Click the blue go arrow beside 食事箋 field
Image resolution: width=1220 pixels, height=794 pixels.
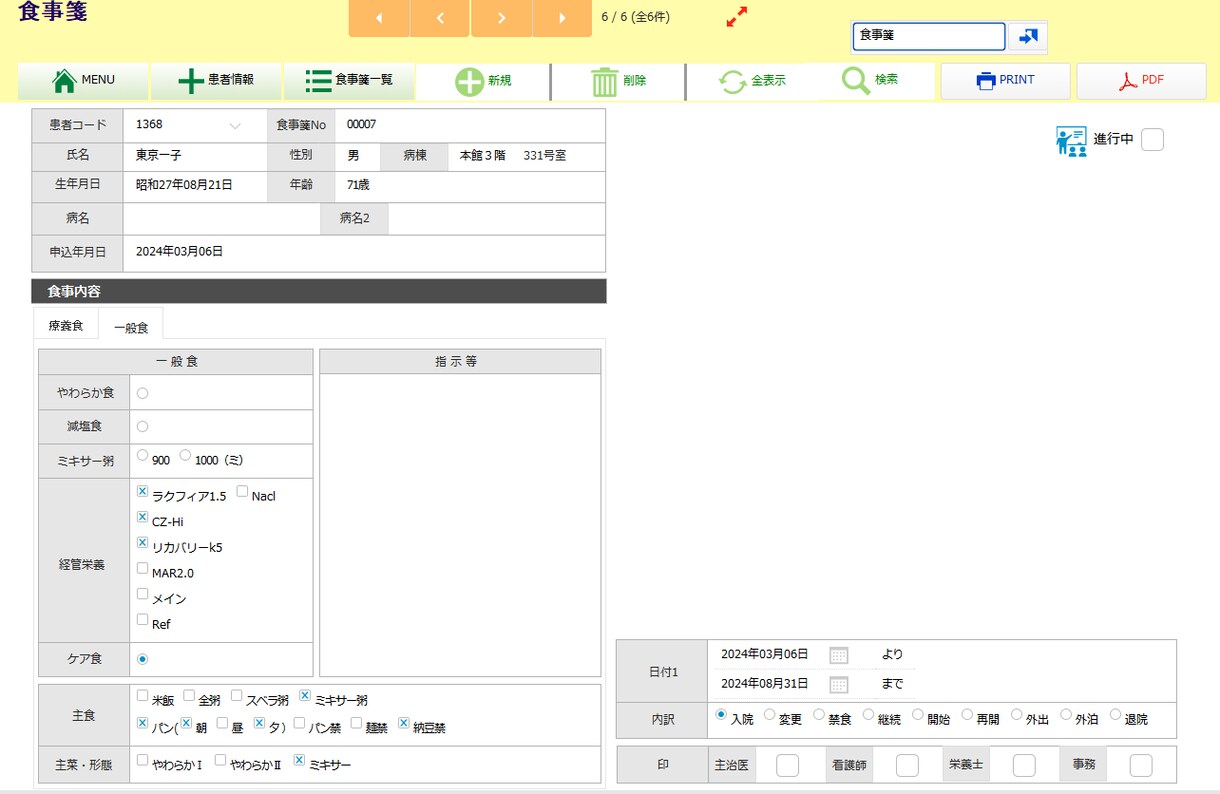tap(1028, 36)
